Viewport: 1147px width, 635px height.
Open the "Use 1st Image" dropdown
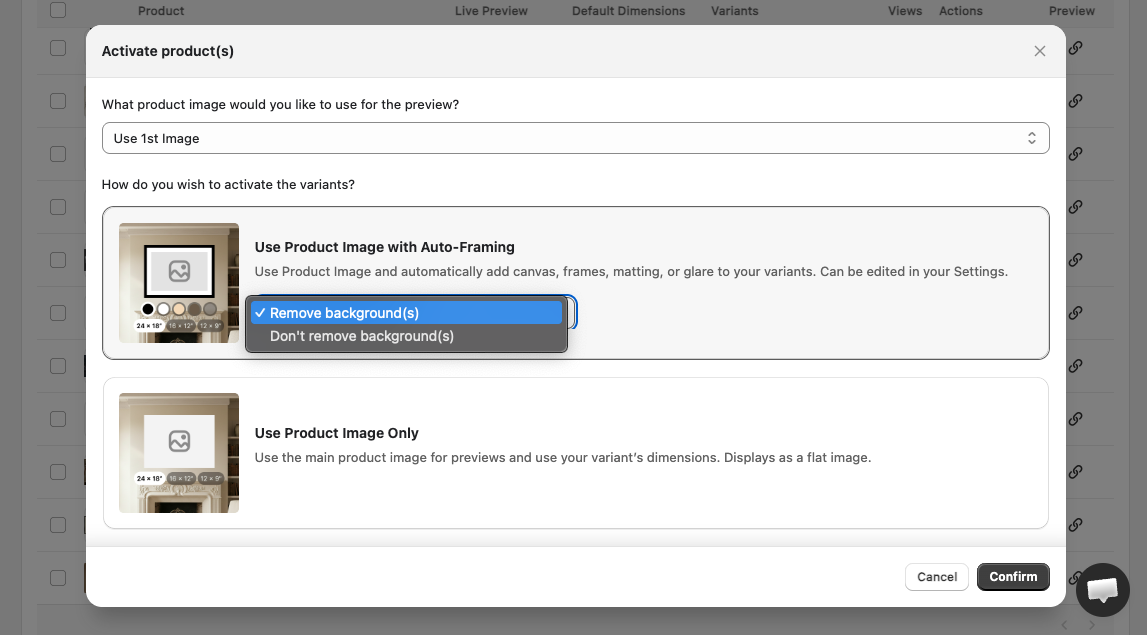pyautogui.click(x=576, y=138)
